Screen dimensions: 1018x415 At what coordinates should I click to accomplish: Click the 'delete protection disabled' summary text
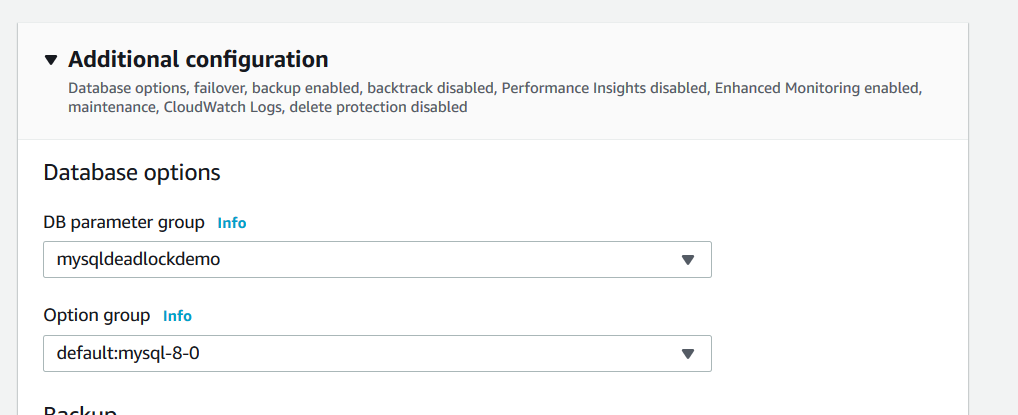click(378, 106)
